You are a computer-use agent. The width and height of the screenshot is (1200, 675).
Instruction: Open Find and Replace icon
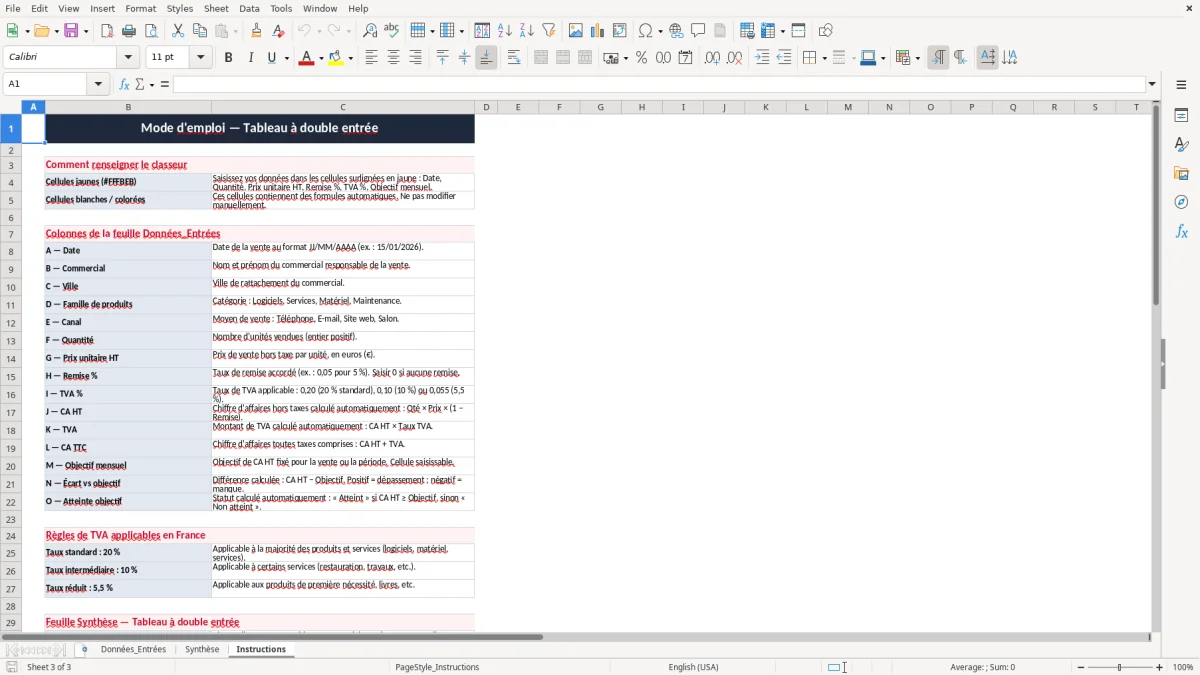[370, 31]
